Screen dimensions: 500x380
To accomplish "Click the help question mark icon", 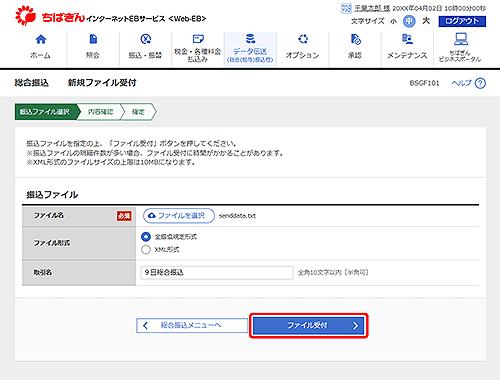I will [480, 83].
